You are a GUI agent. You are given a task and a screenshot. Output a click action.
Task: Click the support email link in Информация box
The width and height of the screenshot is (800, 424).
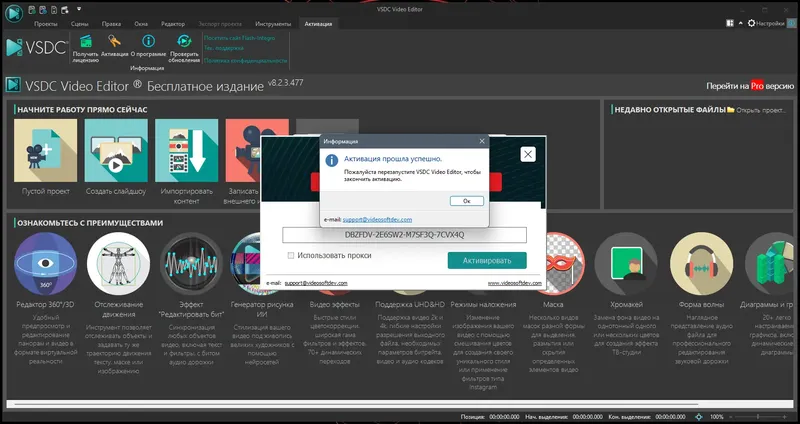pos(377,220)
